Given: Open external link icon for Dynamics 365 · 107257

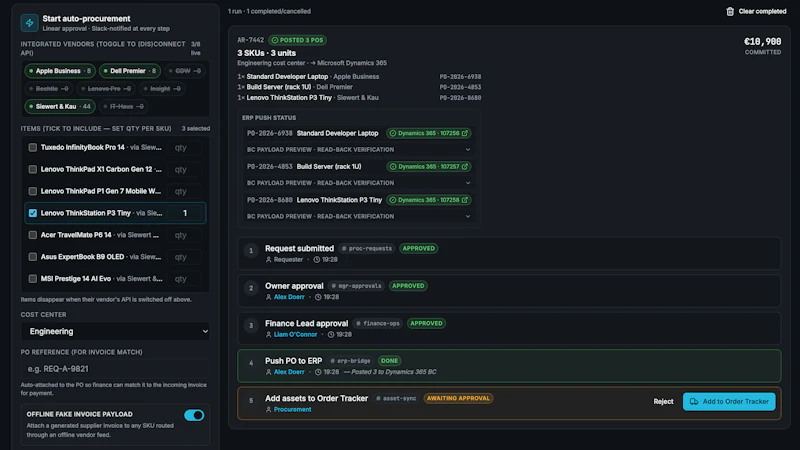Looking at the screenshot, I should tap(465, 166).
